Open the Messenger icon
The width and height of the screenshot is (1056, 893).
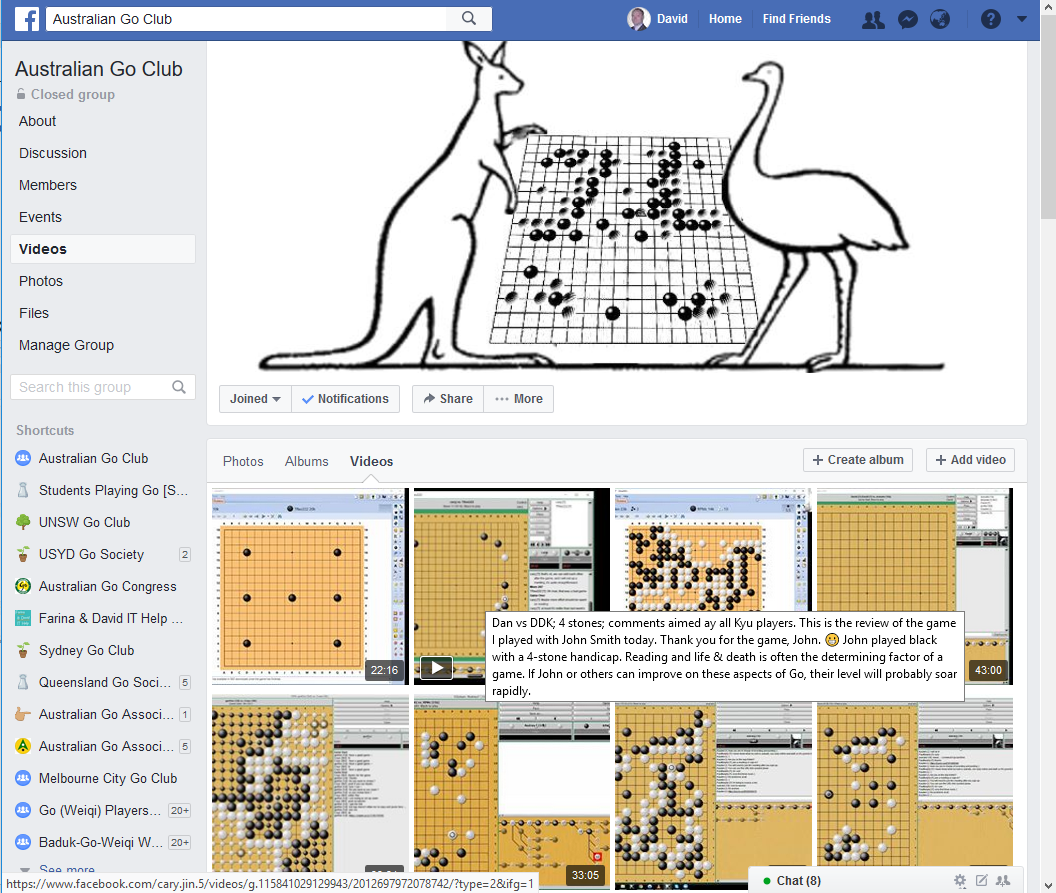(907, 20)
